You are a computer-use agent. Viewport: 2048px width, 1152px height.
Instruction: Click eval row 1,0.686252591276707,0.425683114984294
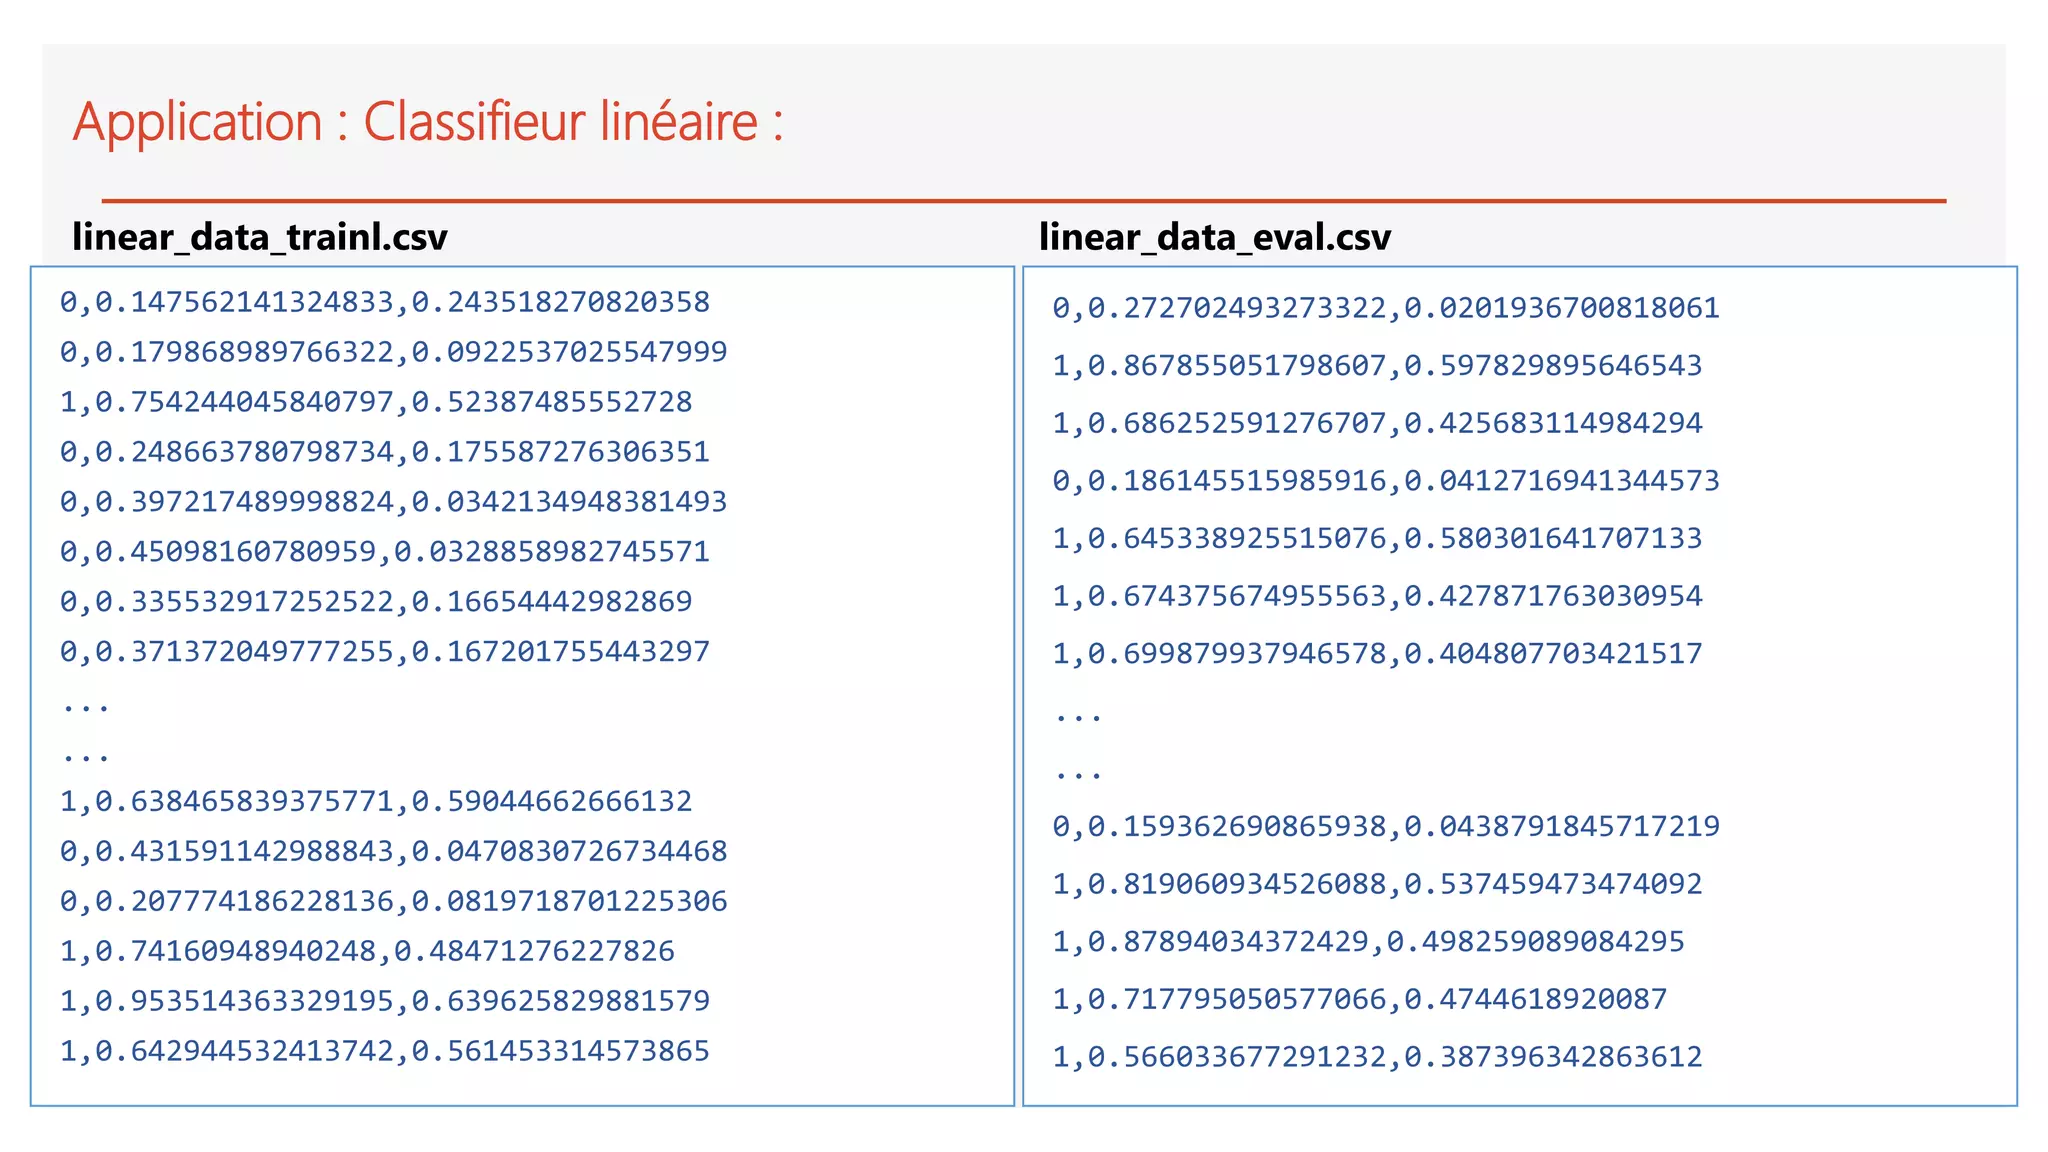coord(1377,423)
